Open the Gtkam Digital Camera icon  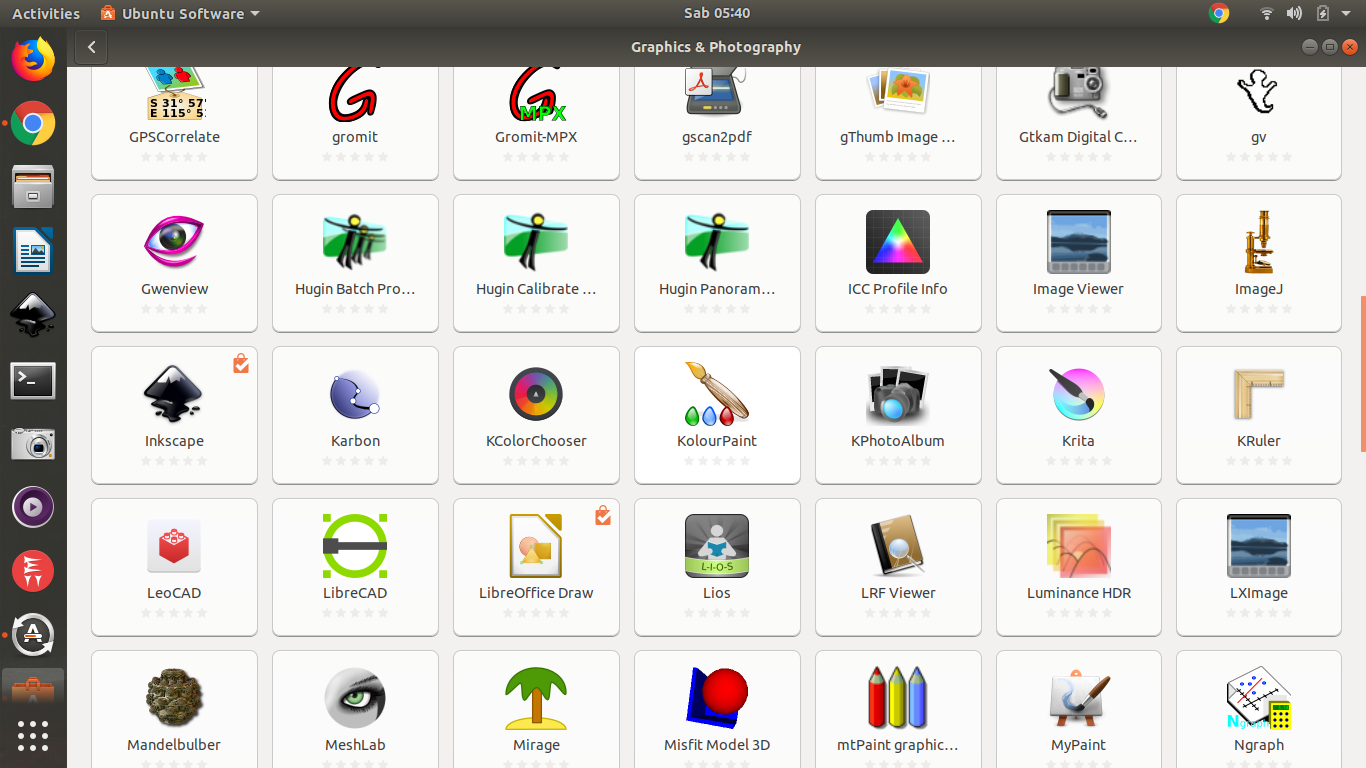(x=1078, y=92)
